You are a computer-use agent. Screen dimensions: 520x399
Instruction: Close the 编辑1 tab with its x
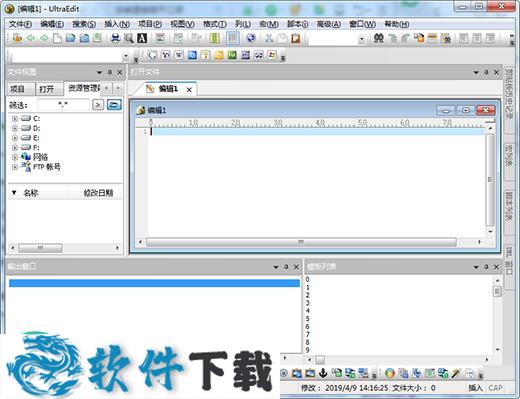[189, 89]
